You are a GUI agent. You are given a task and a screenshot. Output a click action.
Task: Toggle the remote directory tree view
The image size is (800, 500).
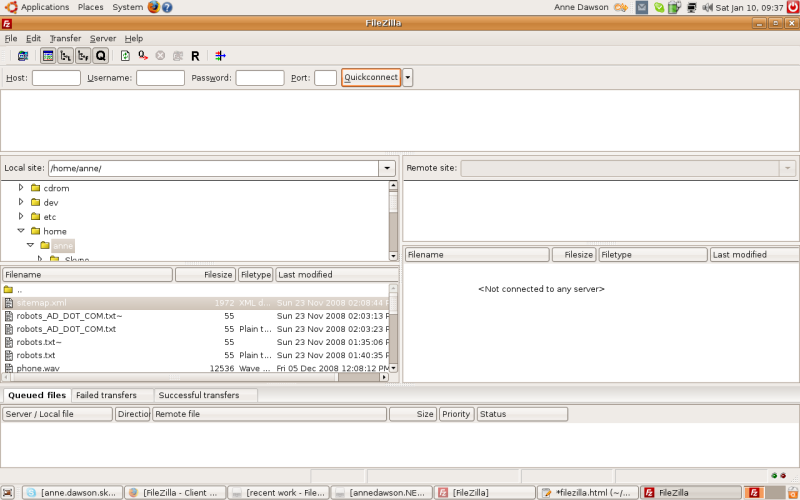[83, 56]
